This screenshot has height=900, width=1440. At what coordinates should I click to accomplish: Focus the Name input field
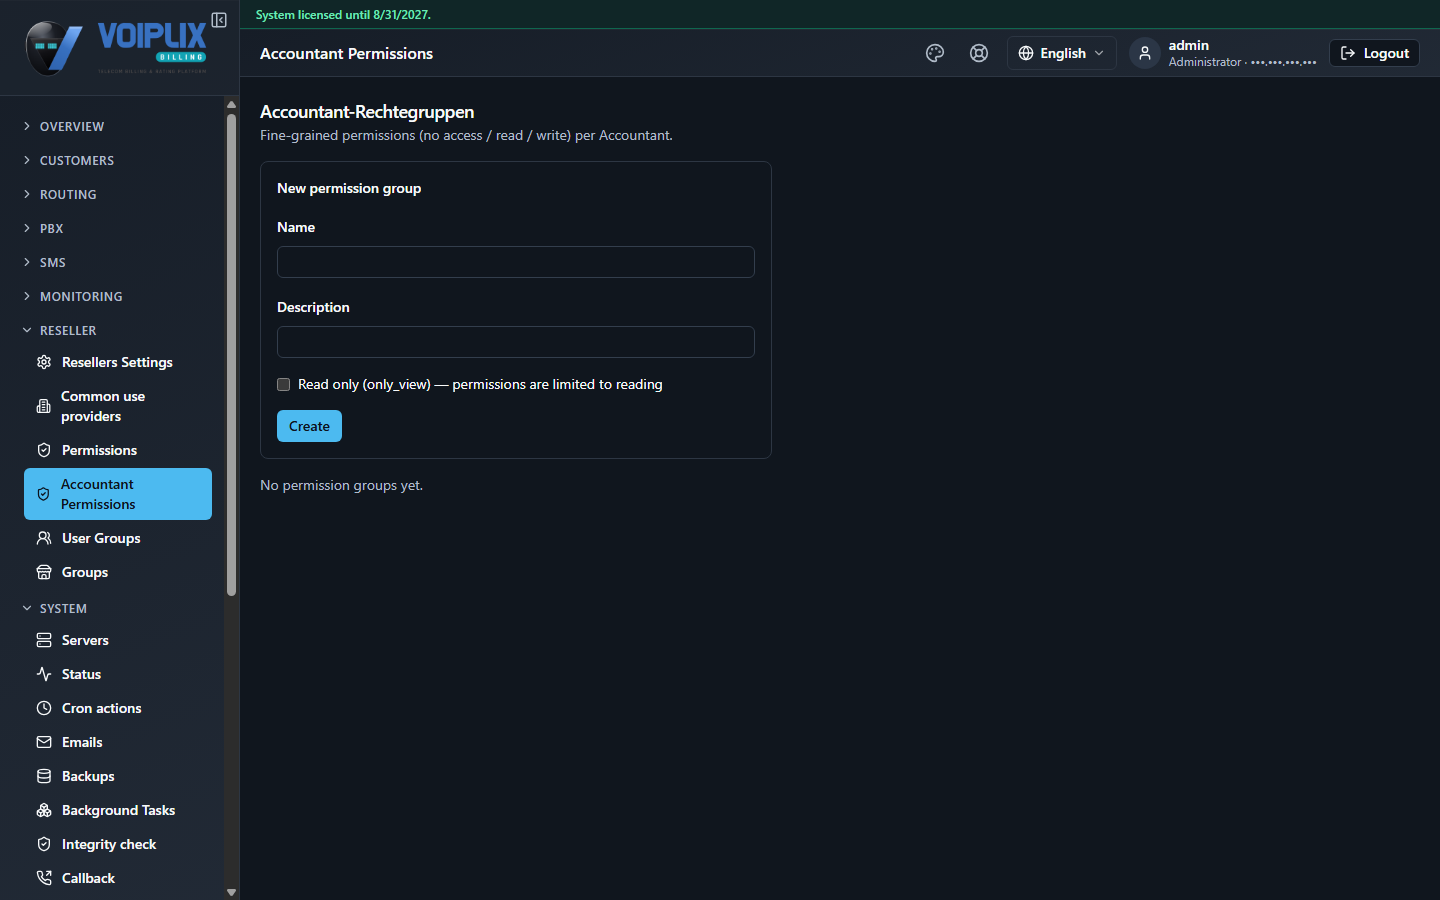516,262
